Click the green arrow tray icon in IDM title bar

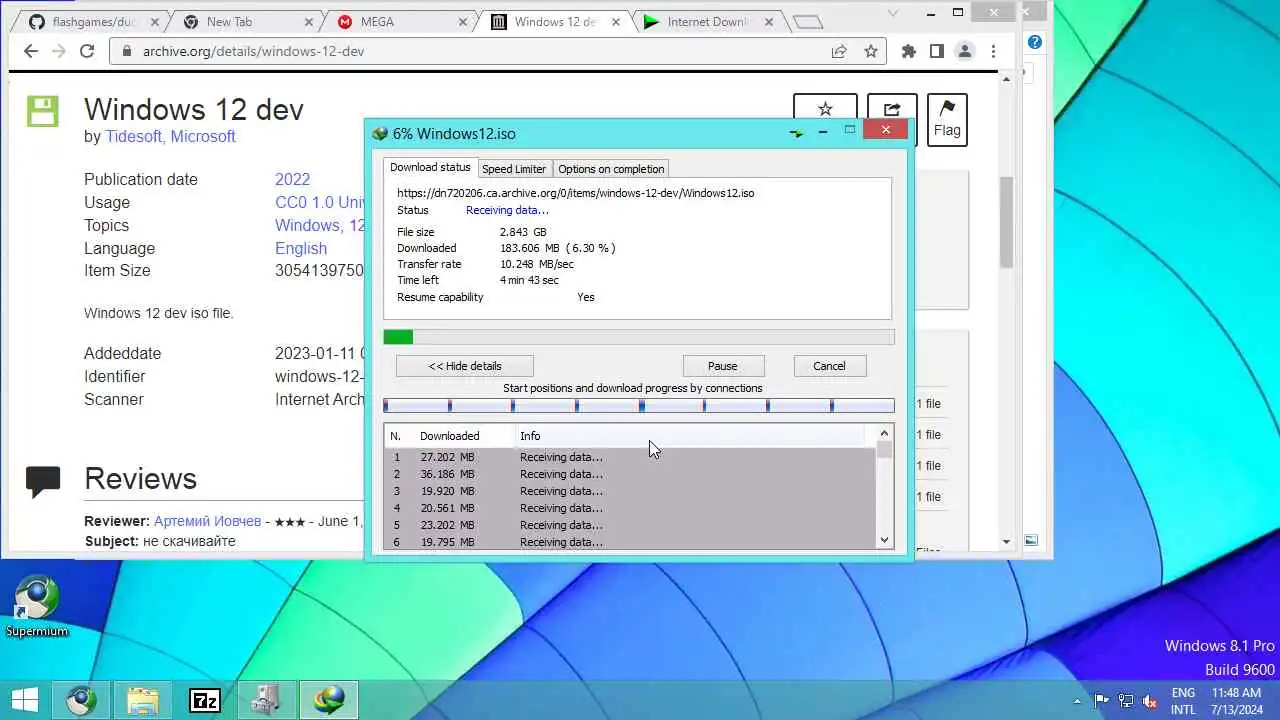click(796, 132)
